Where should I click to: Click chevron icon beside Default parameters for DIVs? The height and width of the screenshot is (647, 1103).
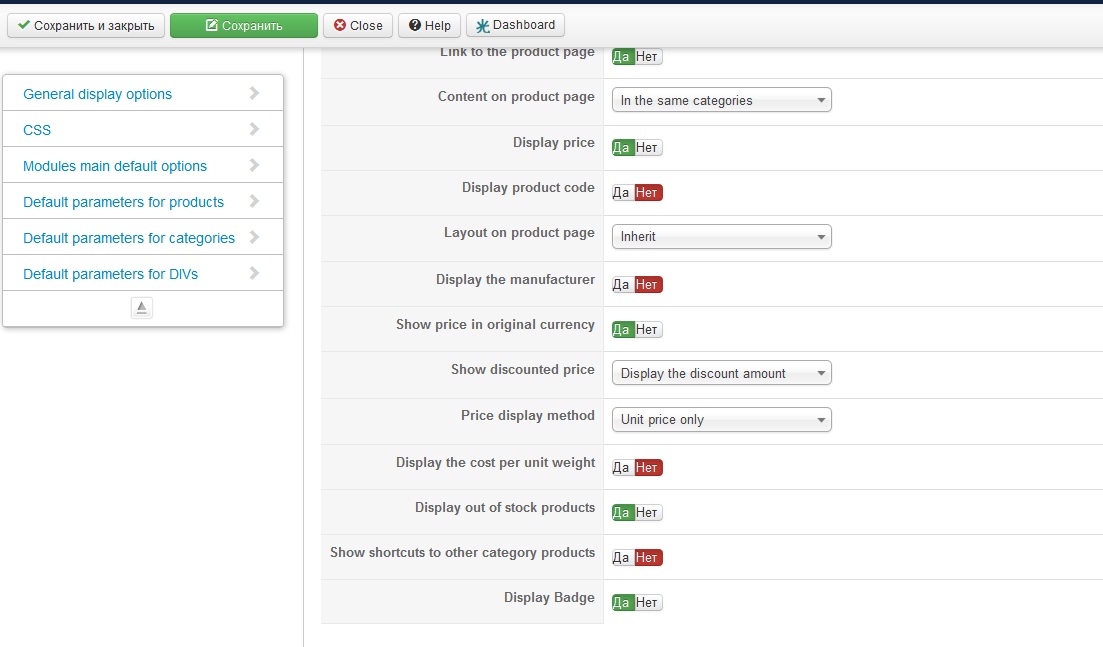tap(254, 273)
